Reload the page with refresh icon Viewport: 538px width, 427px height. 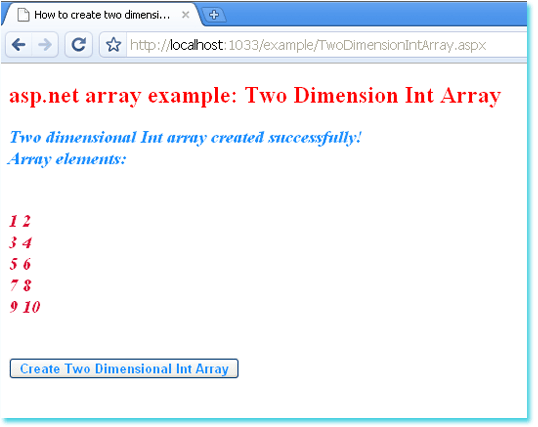pos(79,45)
